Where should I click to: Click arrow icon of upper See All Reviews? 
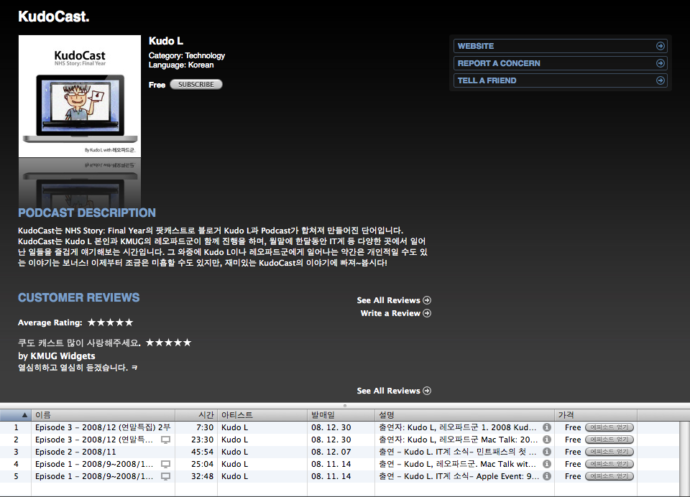[427, 300]
